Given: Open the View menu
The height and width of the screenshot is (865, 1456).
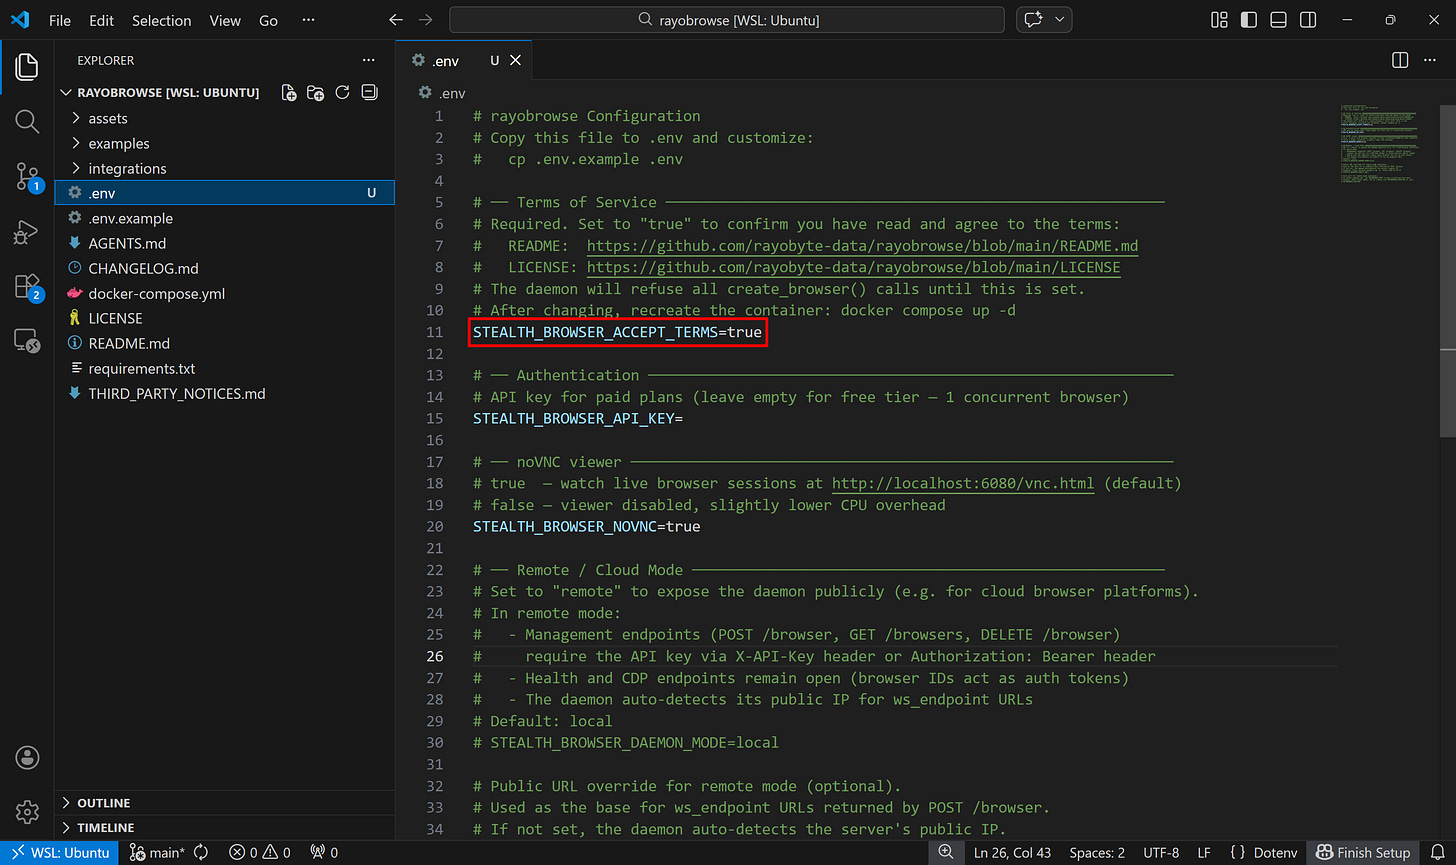Looking at the screenshot, I should 224,20.
